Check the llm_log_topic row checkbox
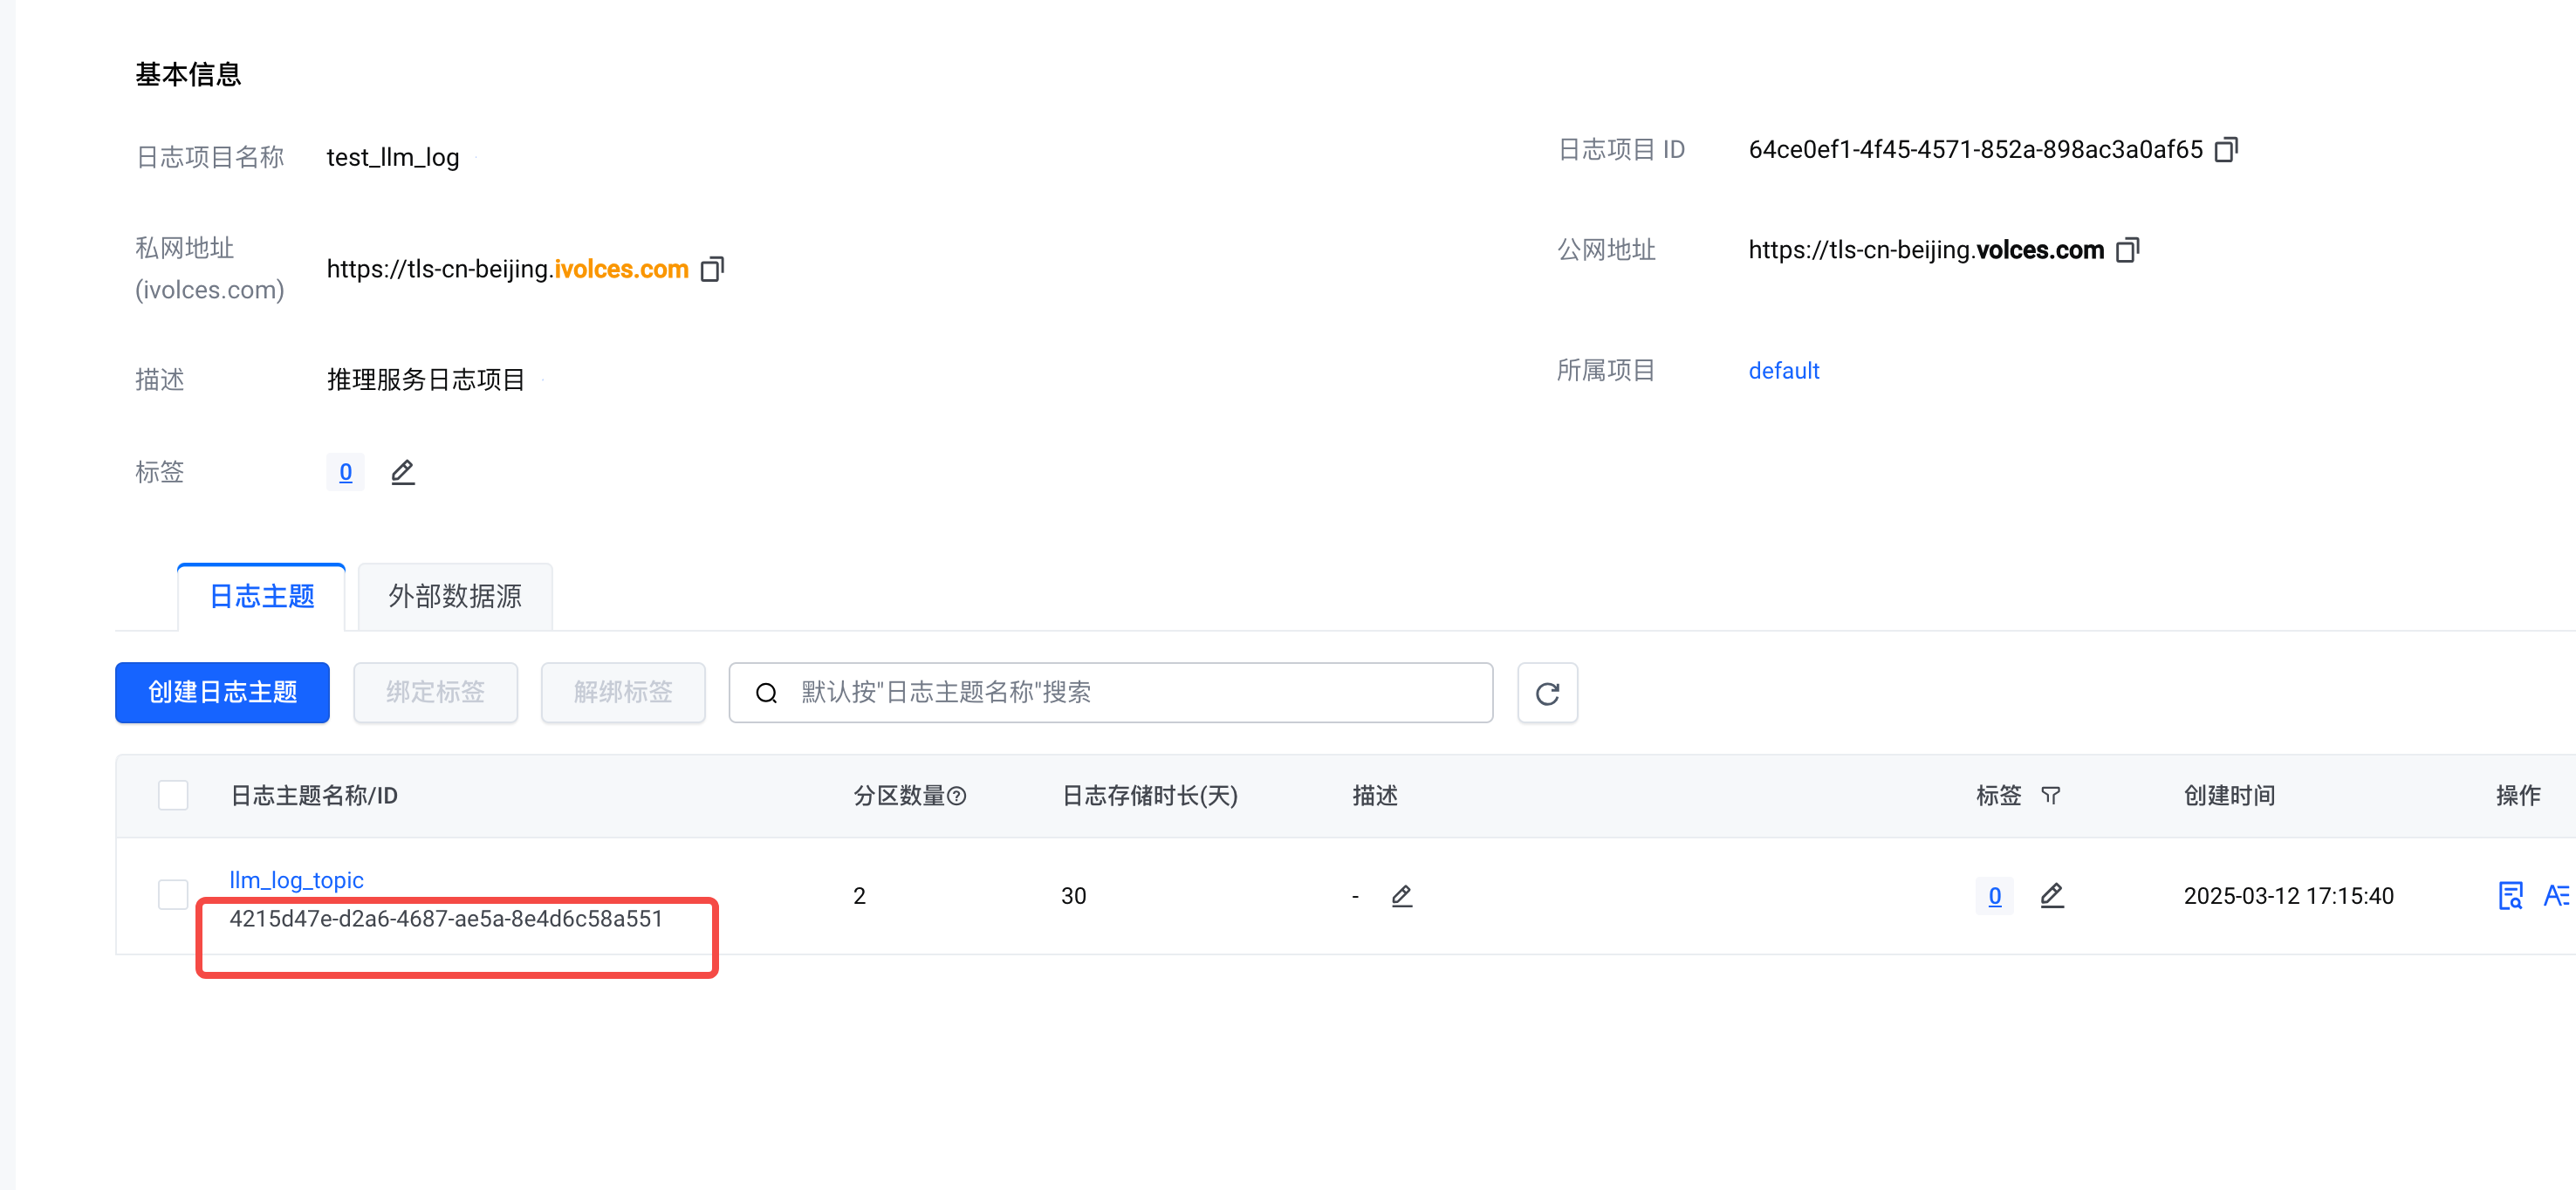The width and height of the screenshot is (2576, 1190). 173,894
